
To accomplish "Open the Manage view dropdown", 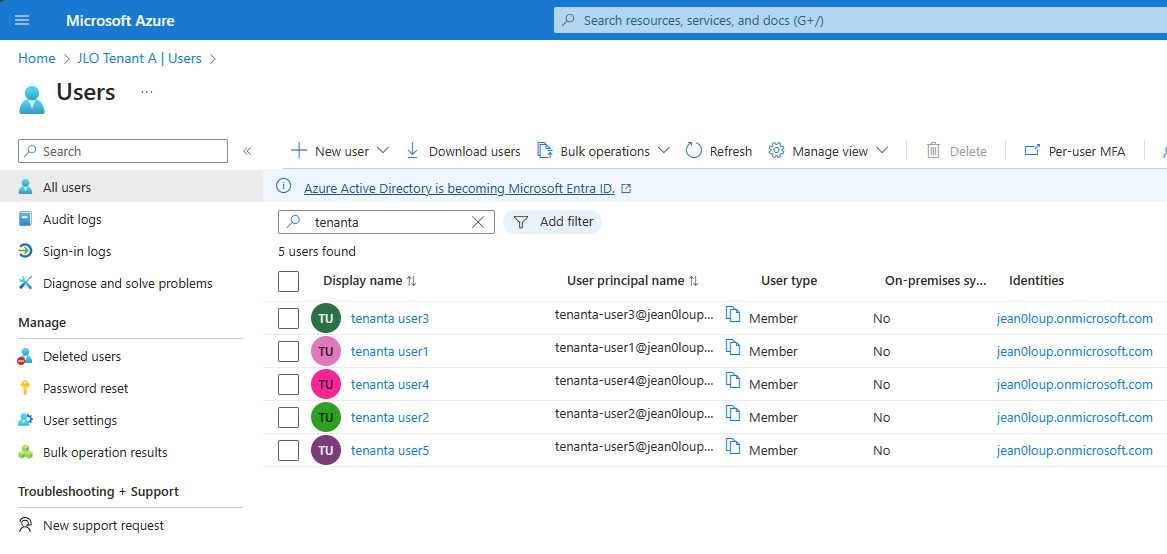I will pyautogui.click(x=828, y=151).
